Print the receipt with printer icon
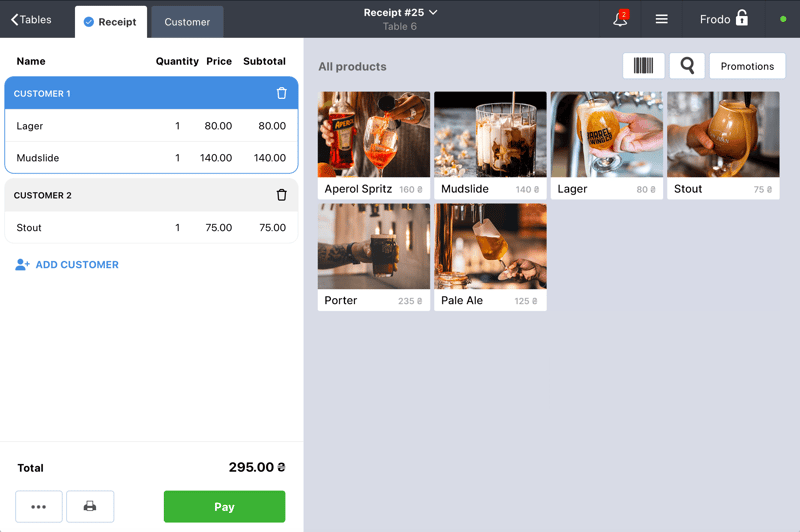800x532 pixels. (90, 506)
